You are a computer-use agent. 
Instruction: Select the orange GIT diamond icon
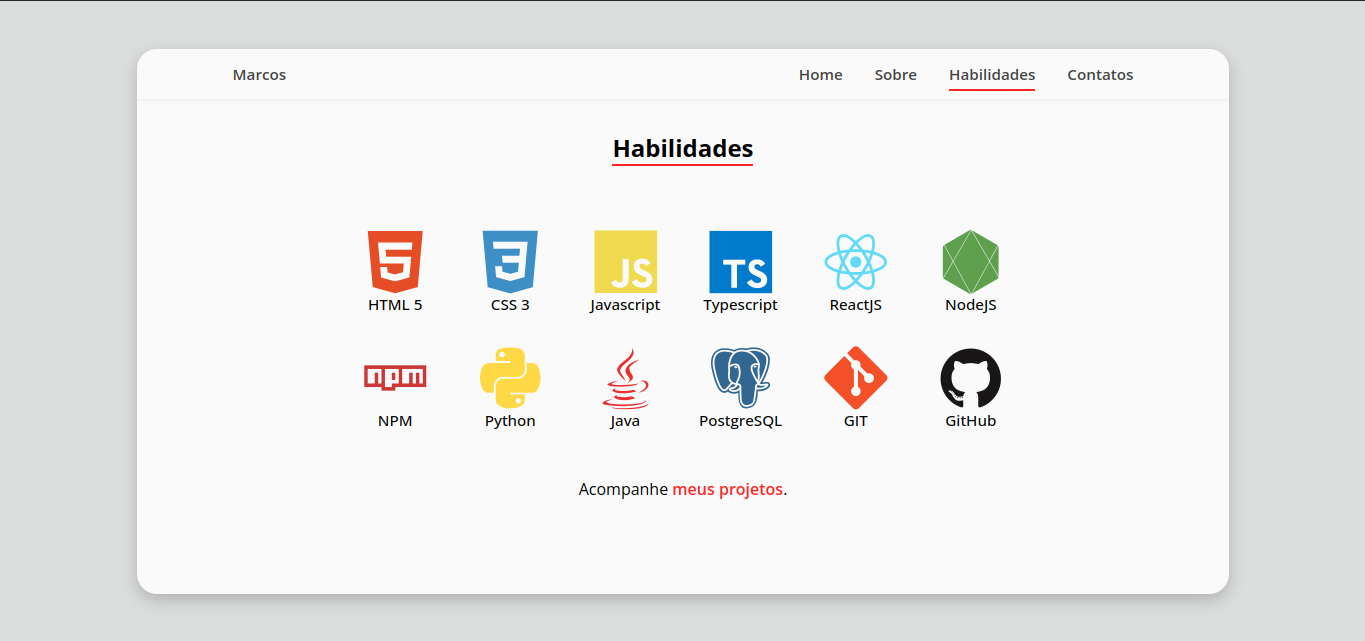coord(856,378)
